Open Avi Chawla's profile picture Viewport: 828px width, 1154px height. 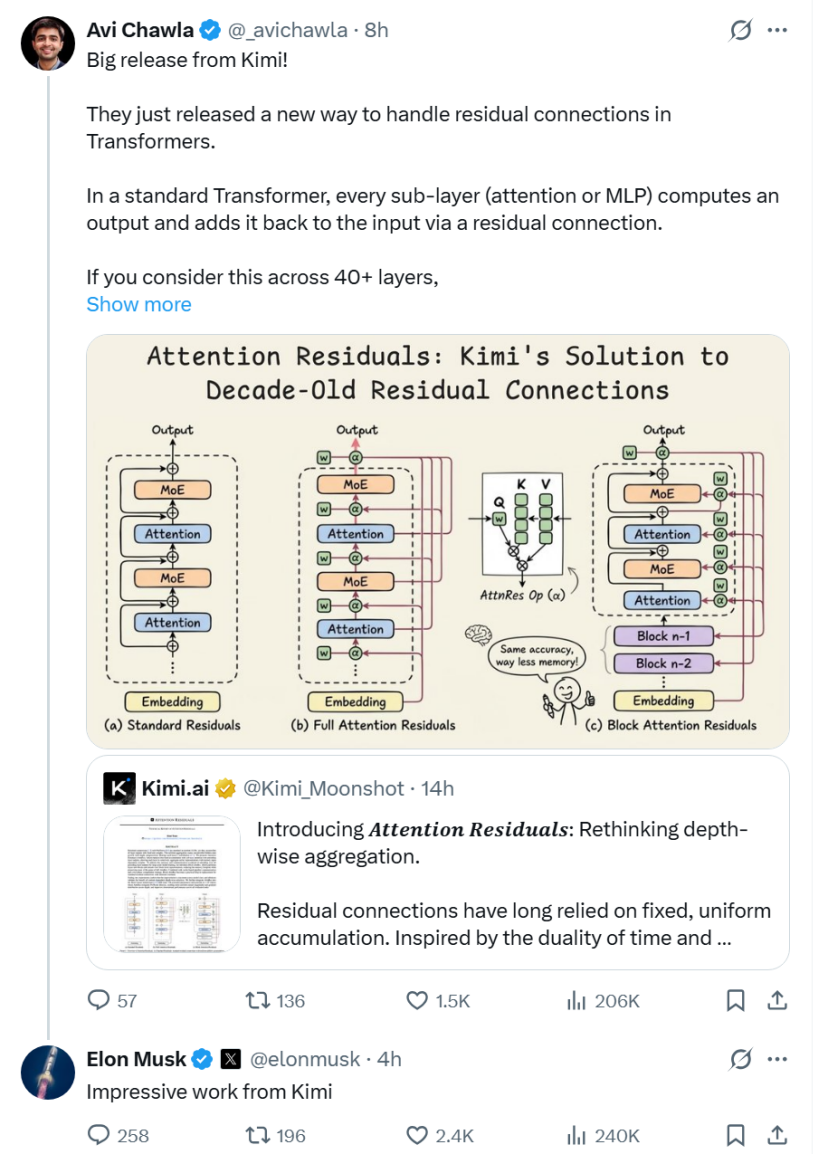click(47, 43)
